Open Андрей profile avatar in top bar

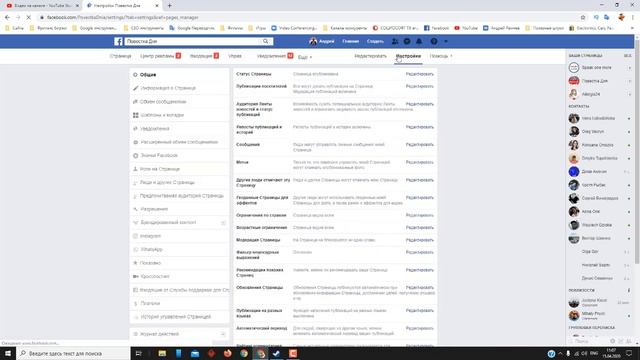click(x=313, y=41)
